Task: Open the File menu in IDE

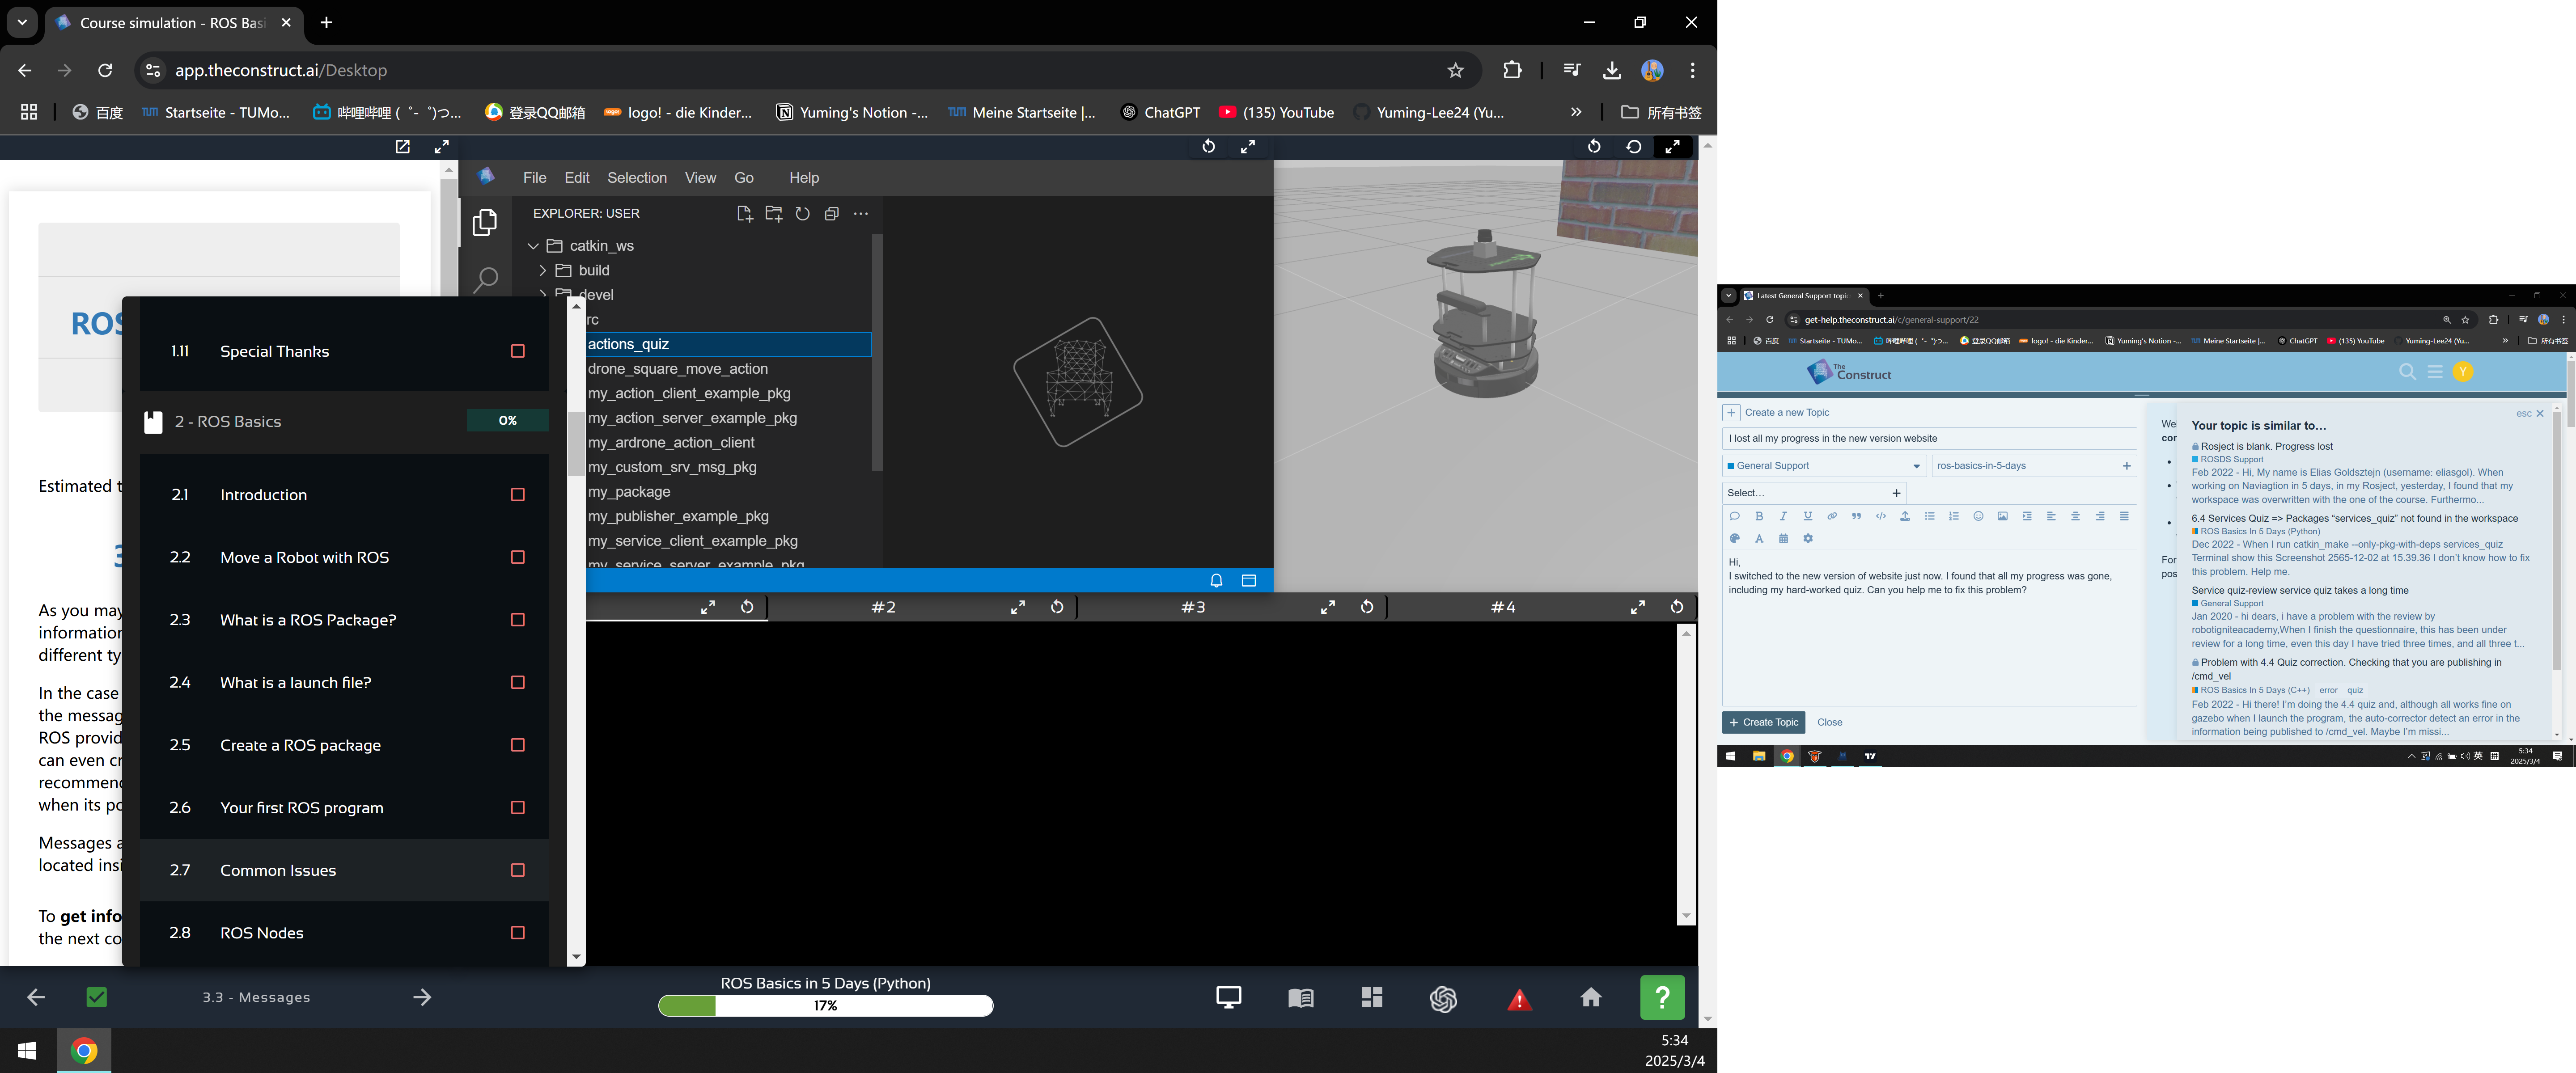Action: (x=535, y=178)
